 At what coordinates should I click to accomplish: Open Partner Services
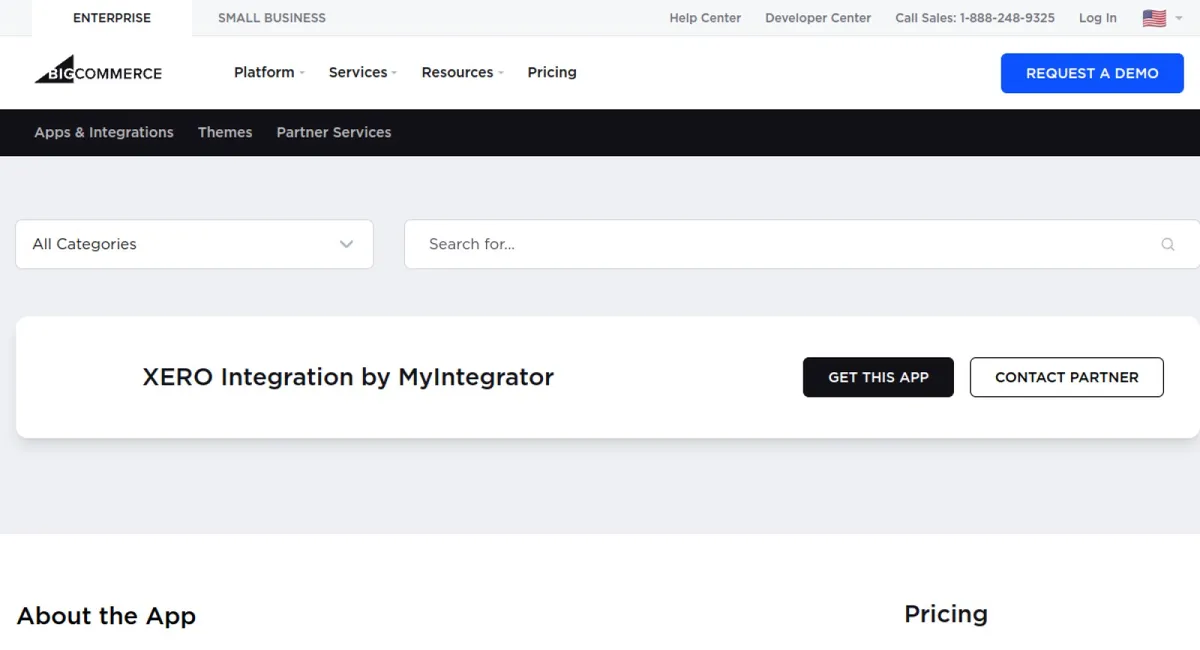click(333, 132)
